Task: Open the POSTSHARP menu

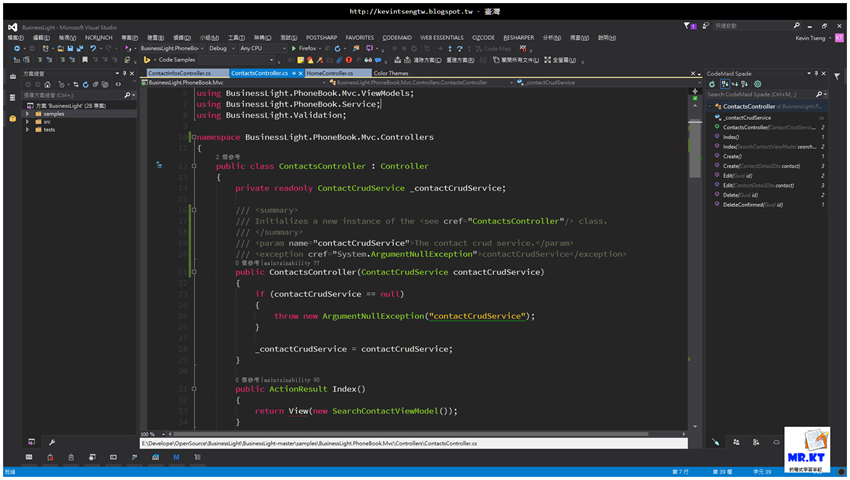Action: 321,38
